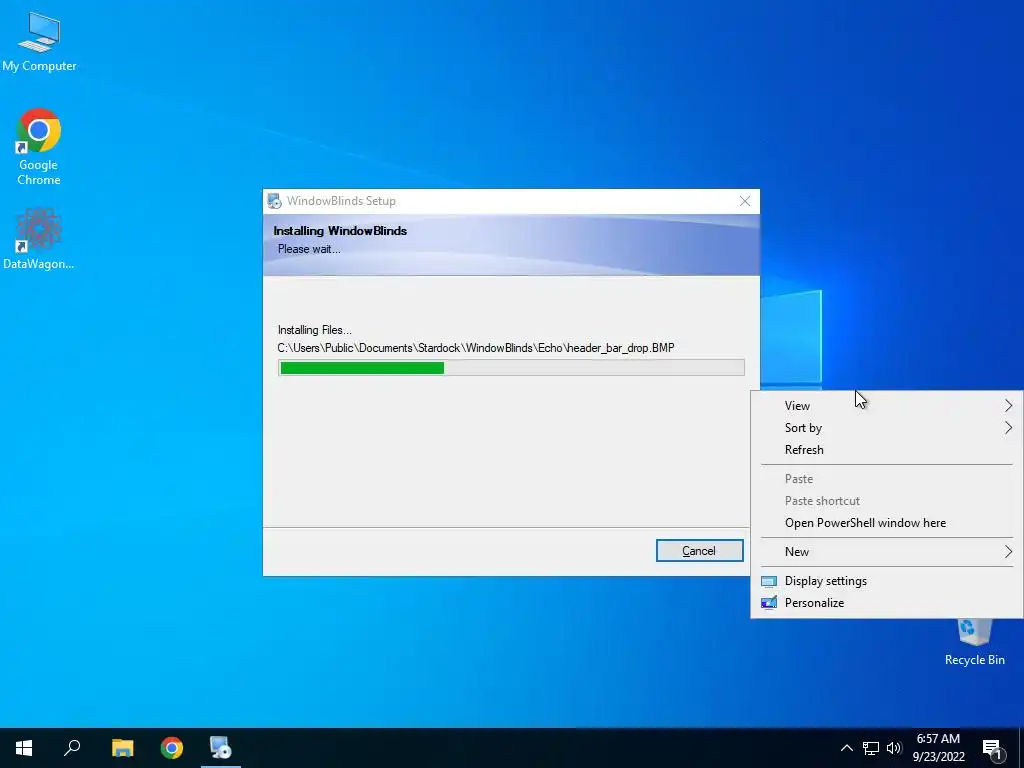Click the header_bar_drop.BMP file path

coord(476,348)
